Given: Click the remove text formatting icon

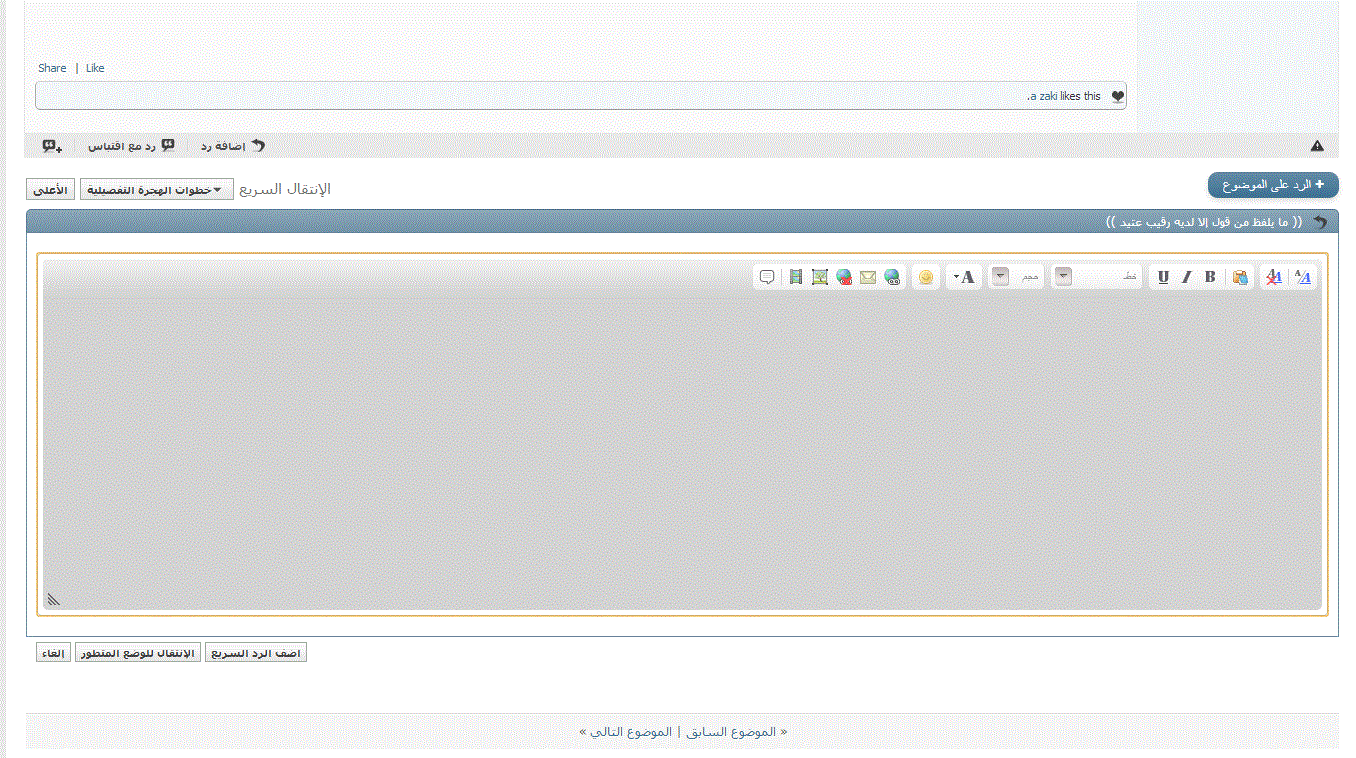Looking at the screenshot, I should [x=1274, y=277].
